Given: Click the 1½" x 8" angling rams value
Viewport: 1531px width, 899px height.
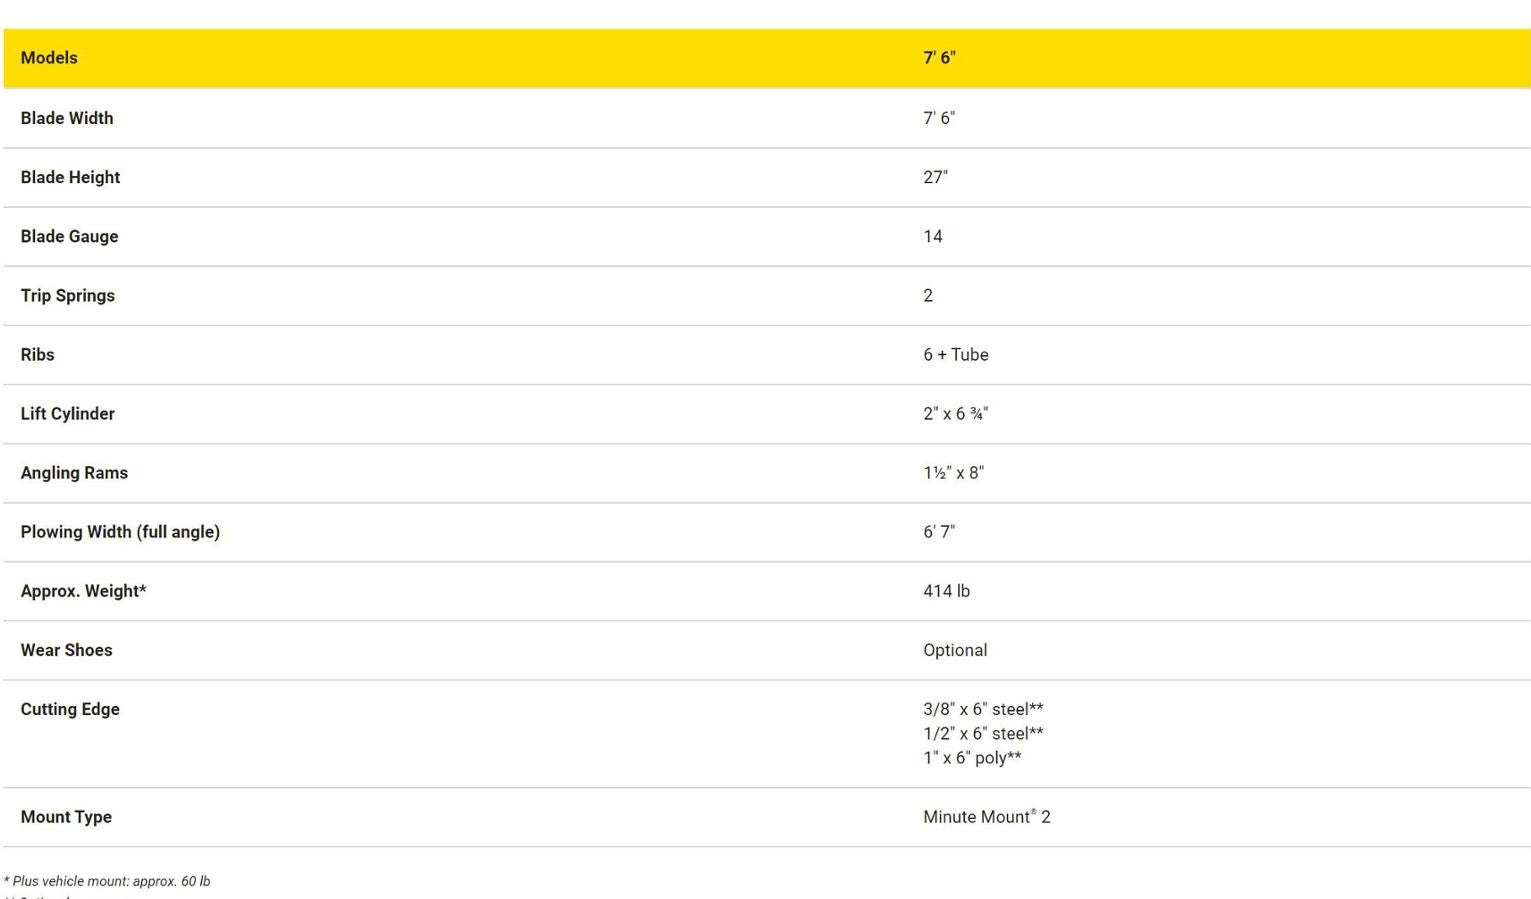Looking at the screenshot, I should pyautogui.click(x=953, y=472).
